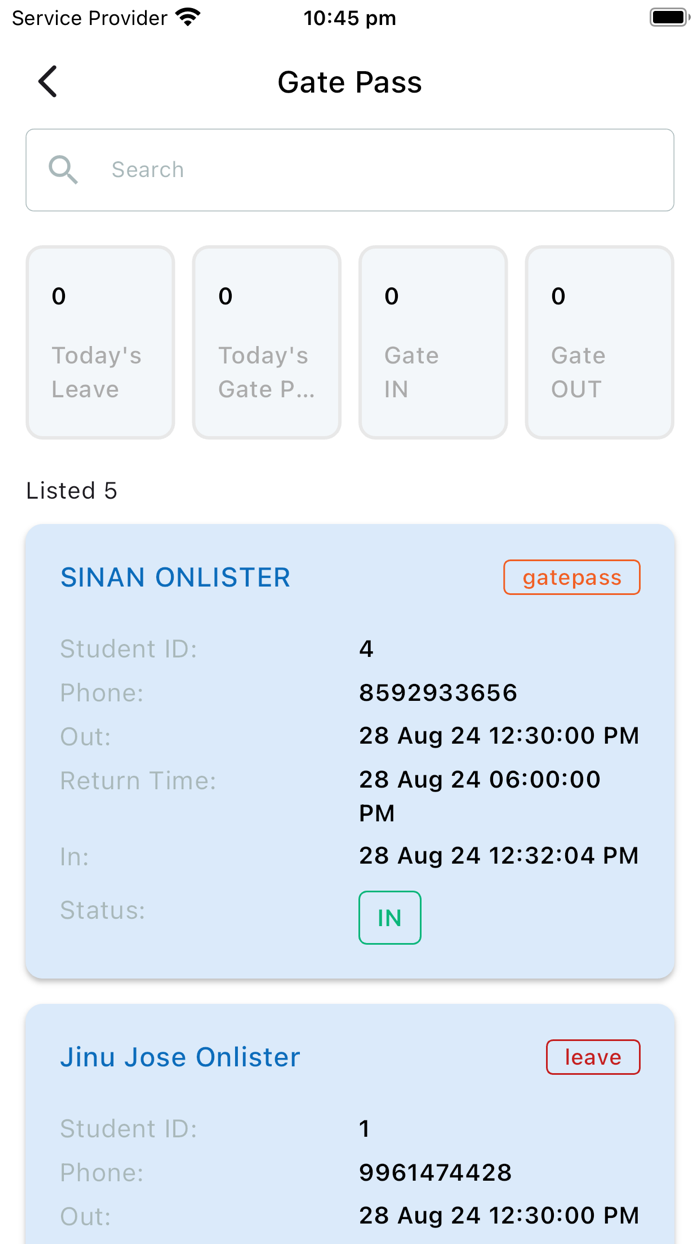Open the Gate Pass title header
The image size is (700, 1244).
click(x=349, y=82)
